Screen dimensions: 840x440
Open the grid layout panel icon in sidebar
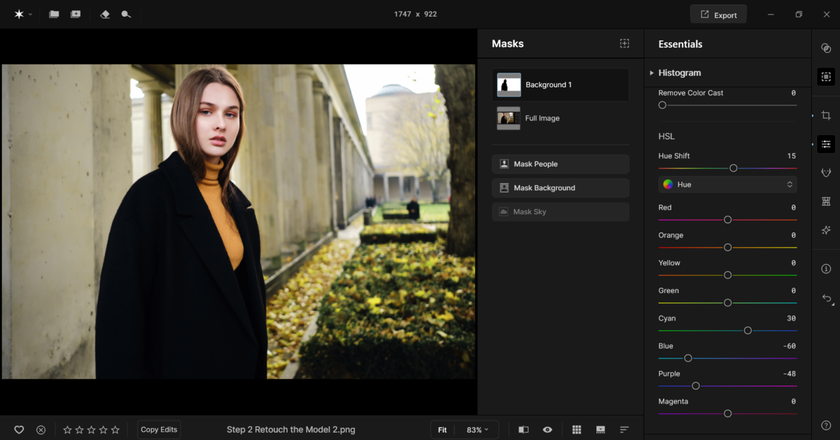coord(826,202)
